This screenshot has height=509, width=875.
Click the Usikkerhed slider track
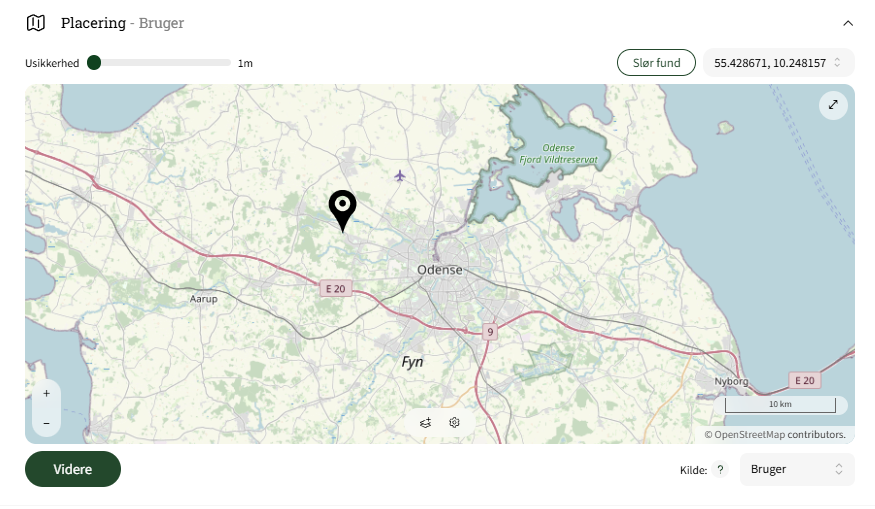tap(159, 63)
